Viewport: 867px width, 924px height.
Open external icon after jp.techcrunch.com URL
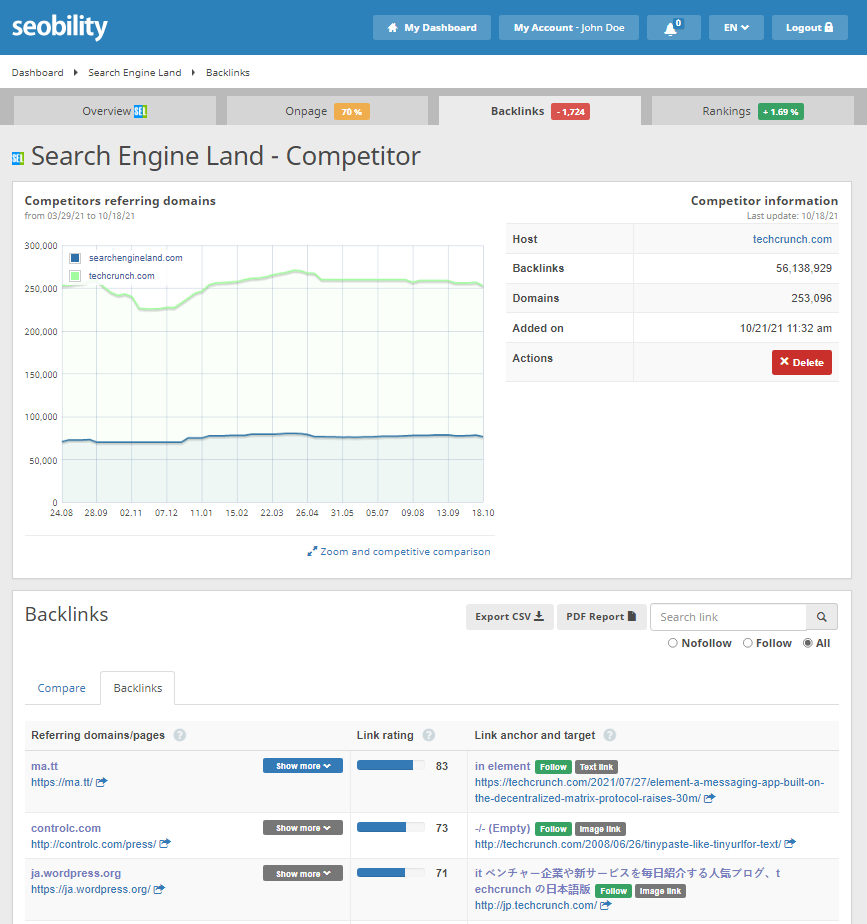tap(605, 905)
